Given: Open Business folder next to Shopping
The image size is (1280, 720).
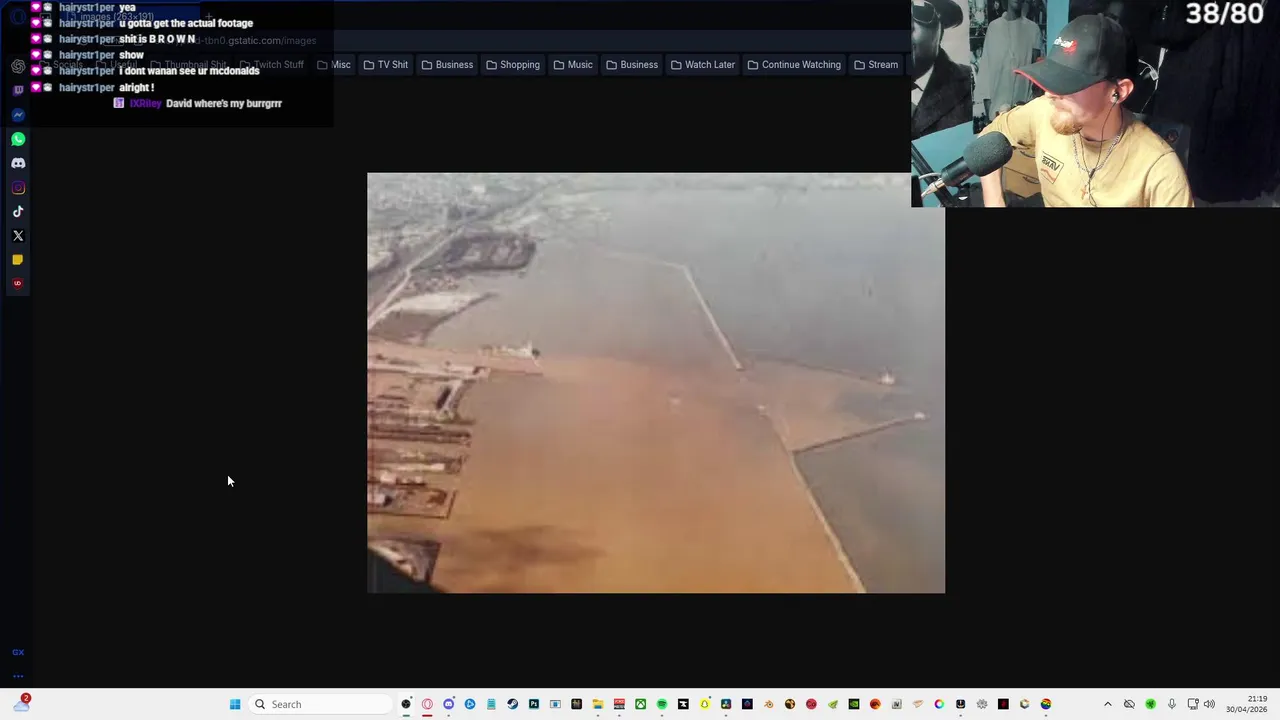Looking at the screenshot, I should tap(447, 65).
